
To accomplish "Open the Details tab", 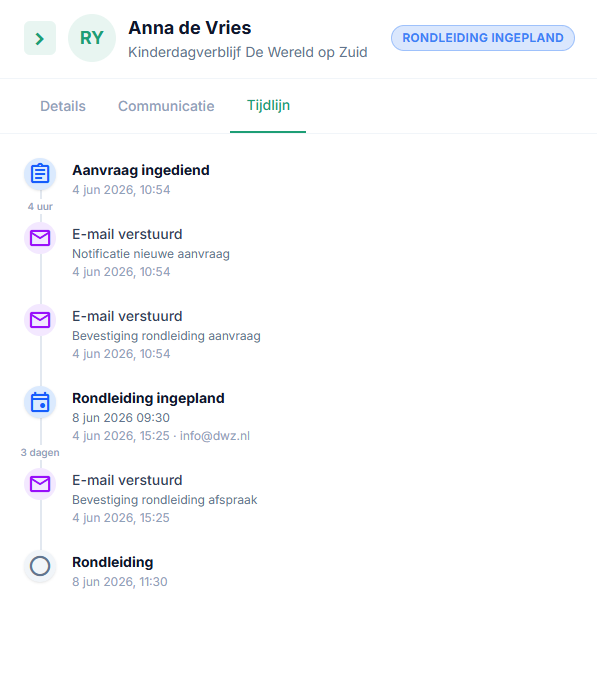I will (63, 106).
